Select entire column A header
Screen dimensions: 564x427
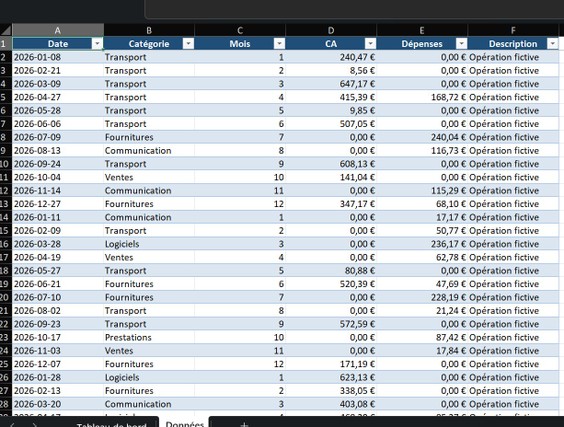58,30
